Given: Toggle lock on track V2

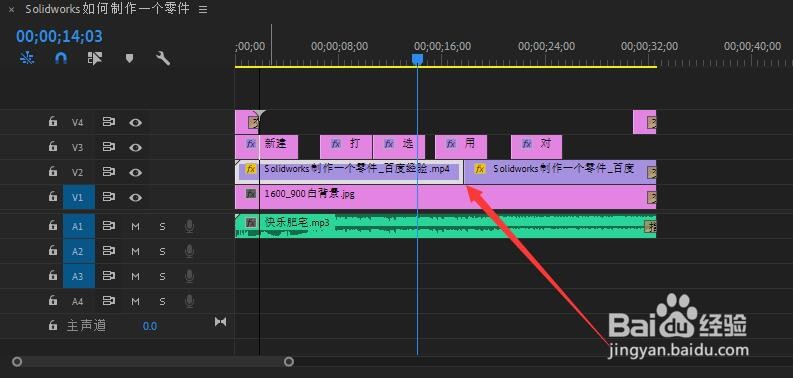Looking at the screenshot, I should 53,172.
